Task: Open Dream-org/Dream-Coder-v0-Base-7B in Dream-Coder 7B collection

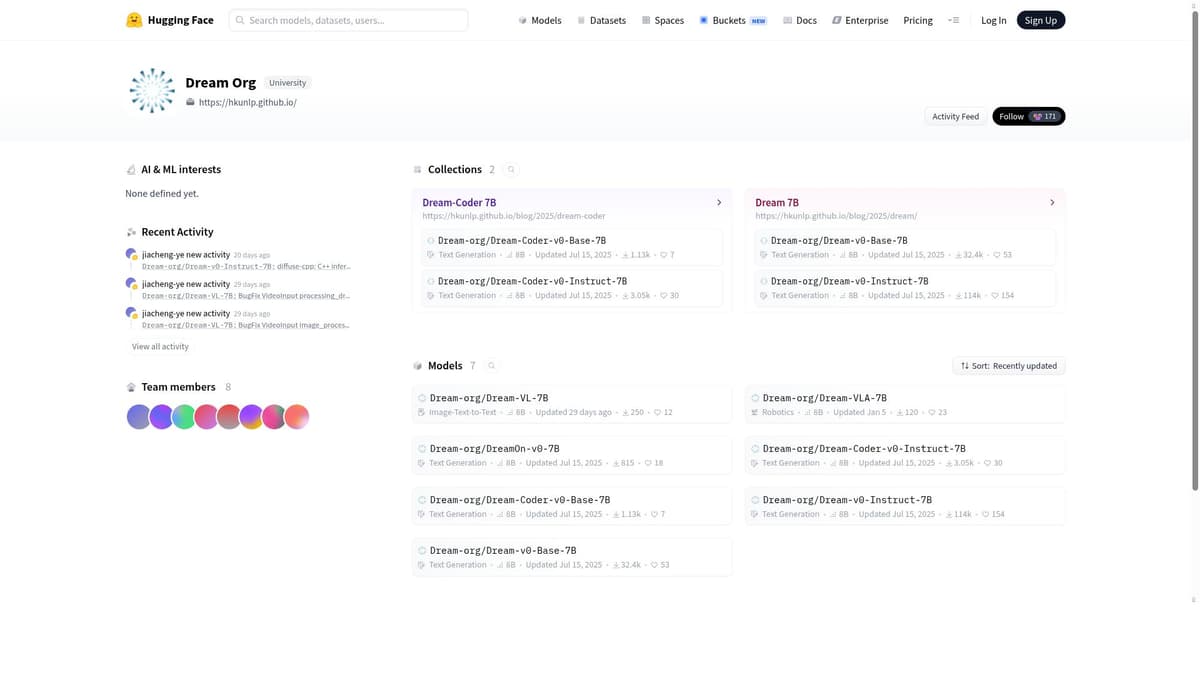Action: point(572,247)
